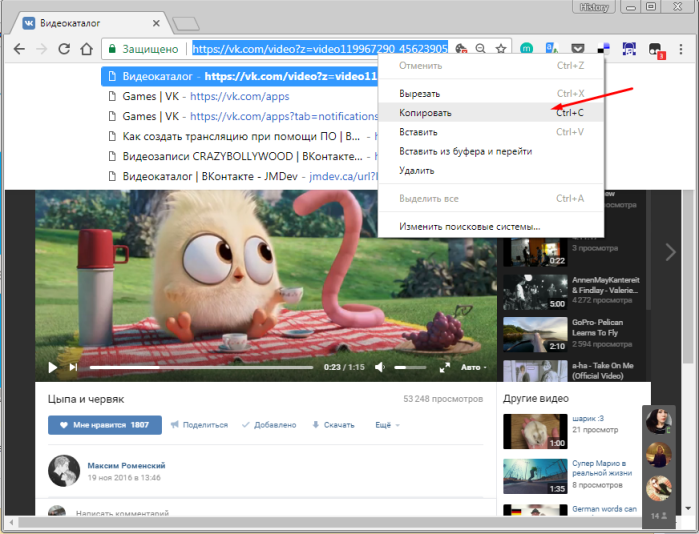Choose Вставить из буфера и перейти
Viewport: 699px width, 534px height.
tap(491, 151)
